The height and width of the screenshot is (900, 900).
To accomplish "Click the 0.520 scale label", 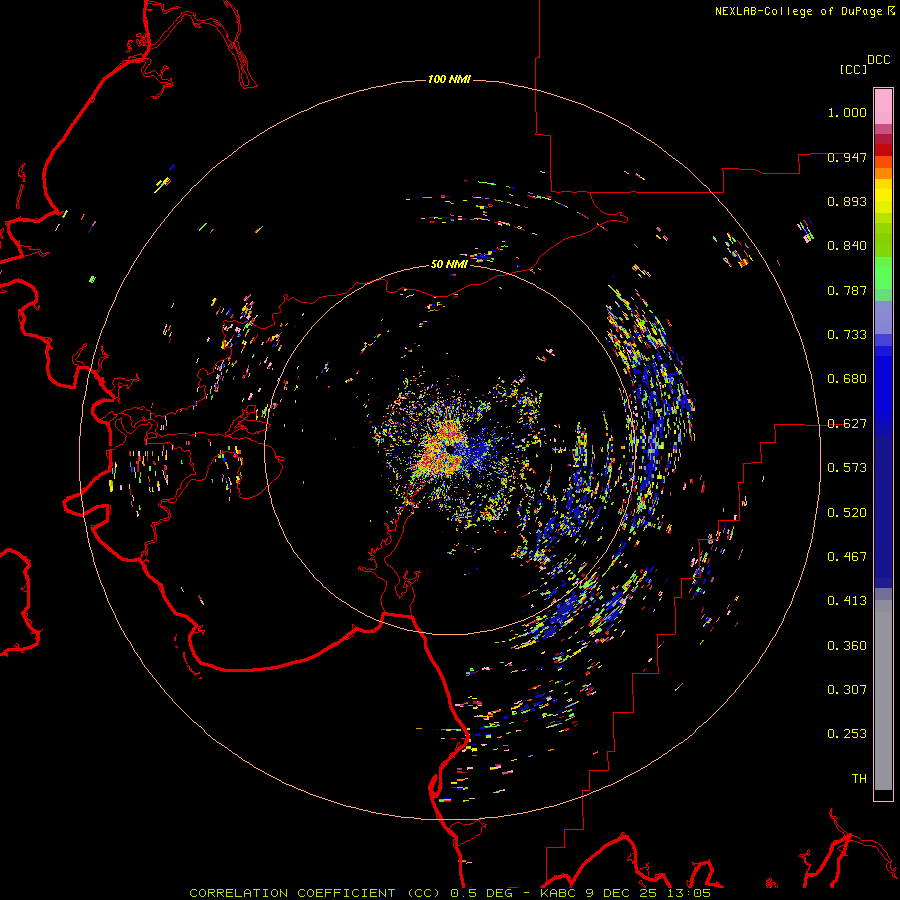I will click(x=847, y=513).
